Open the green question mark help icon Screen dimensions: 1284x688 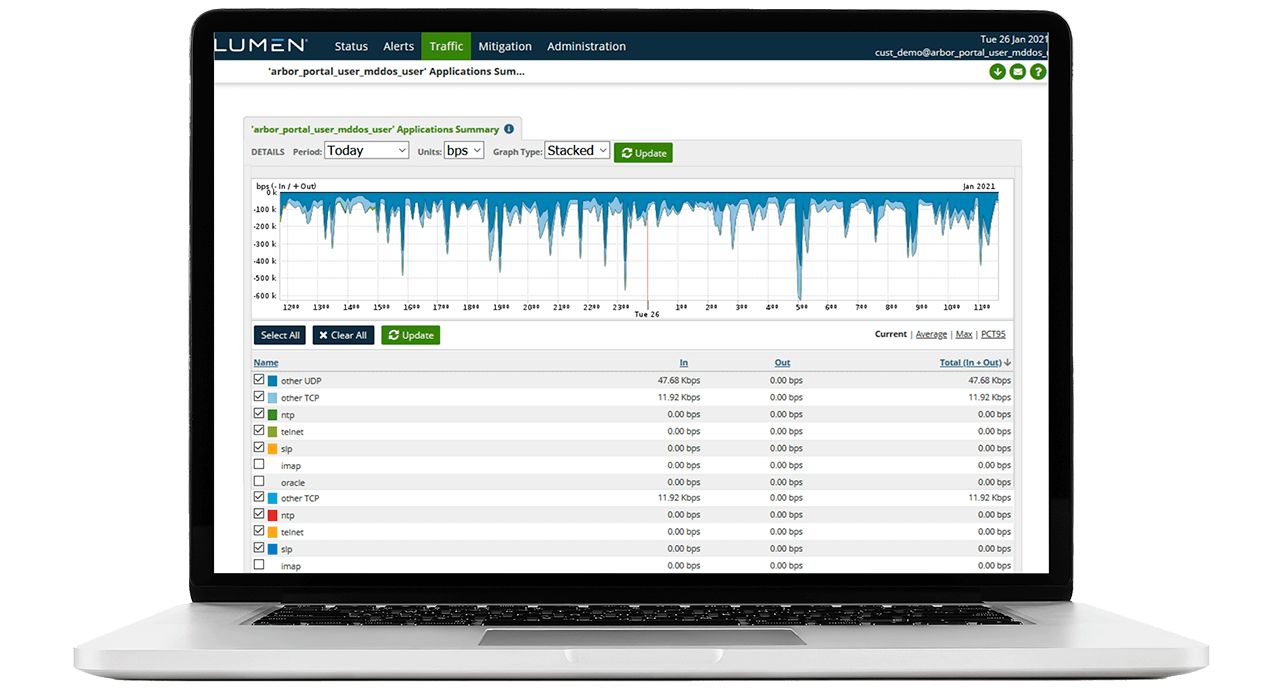pos(1038,72)
